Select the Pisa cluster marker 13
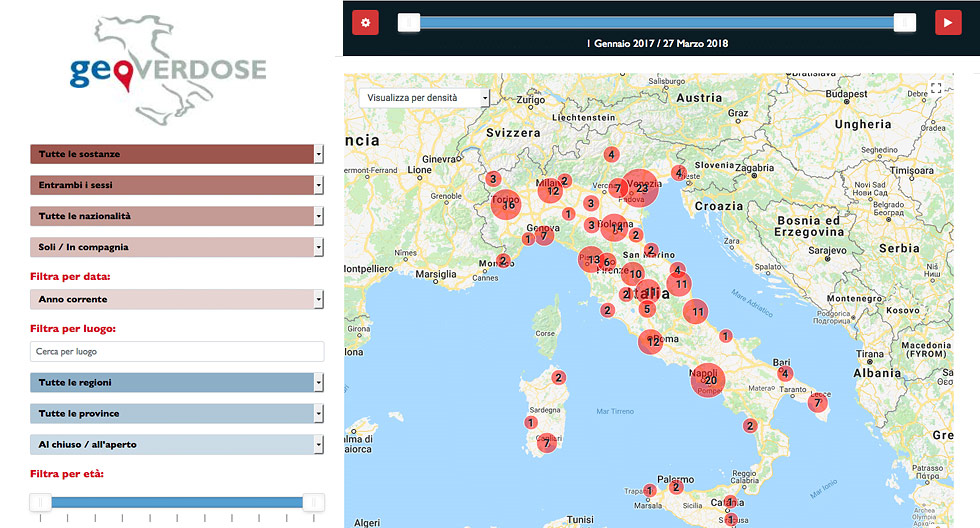 click(591, 259)
